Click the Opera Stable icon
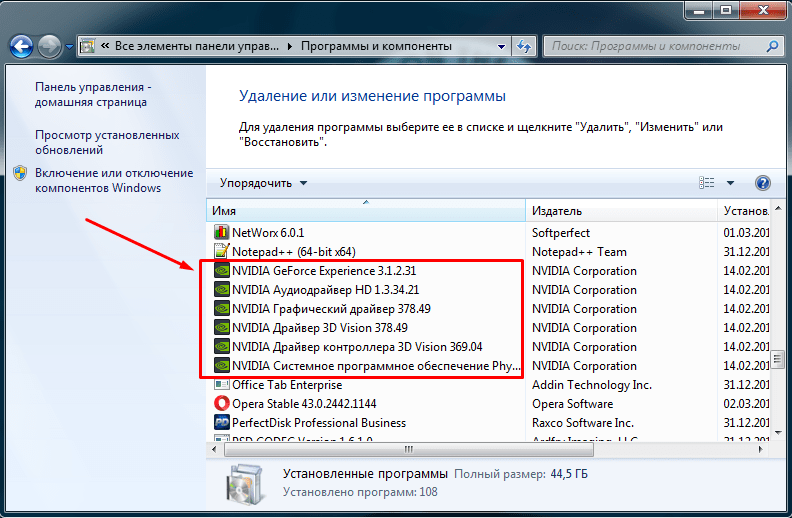This screenshot has width=792, height=518. (221, 403)
